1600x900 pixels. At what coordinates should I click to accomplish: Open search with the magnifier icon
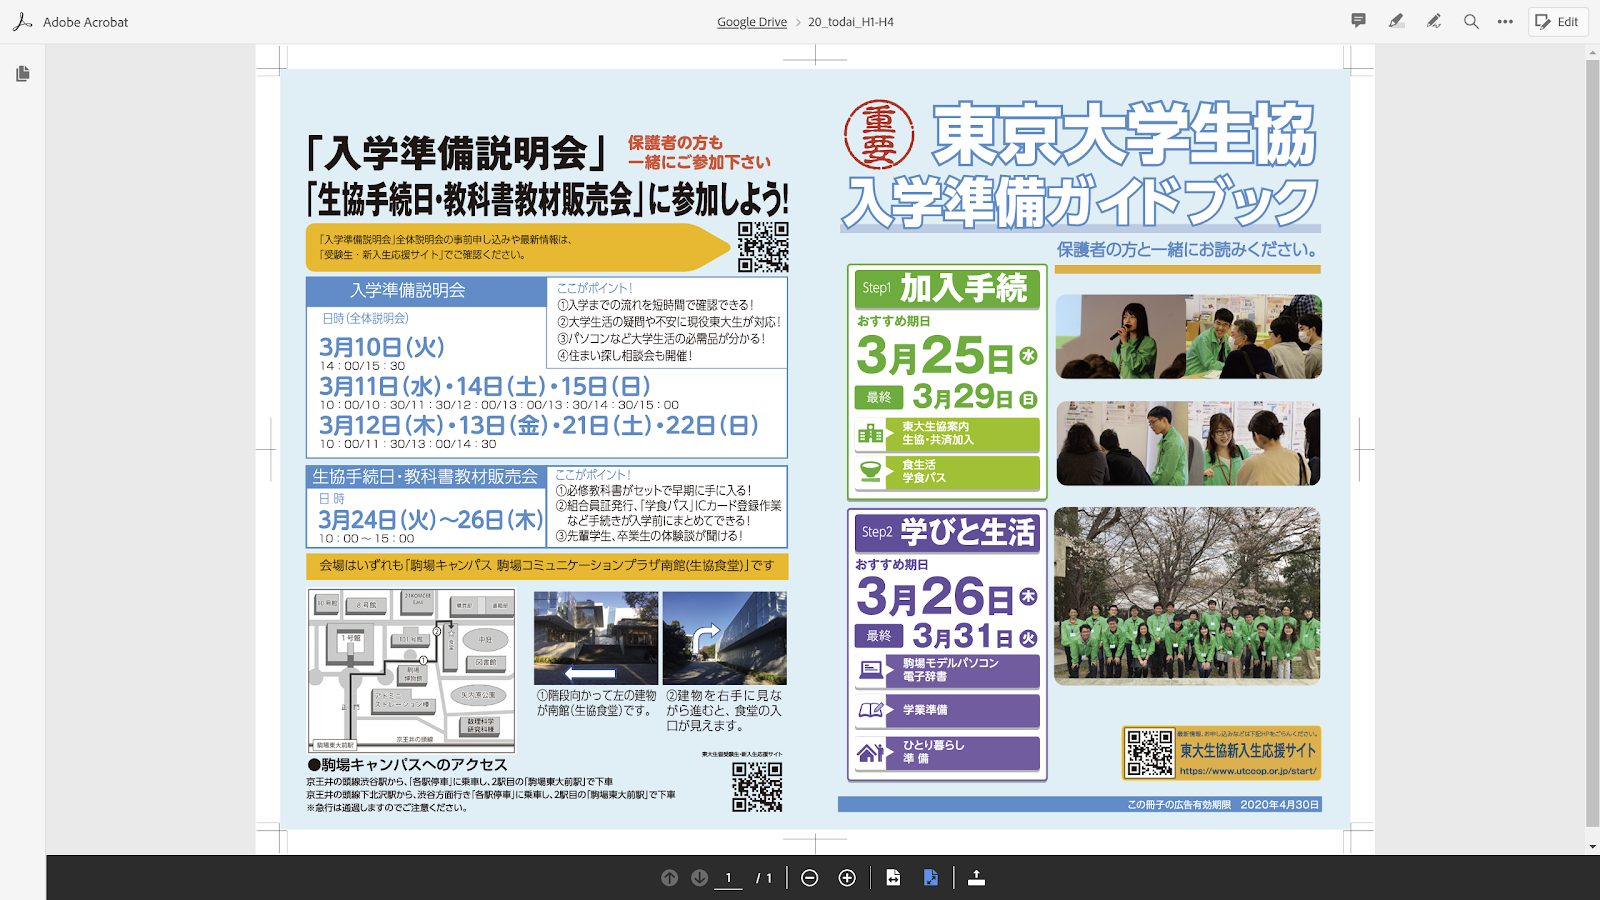(x=1471, y=21)
